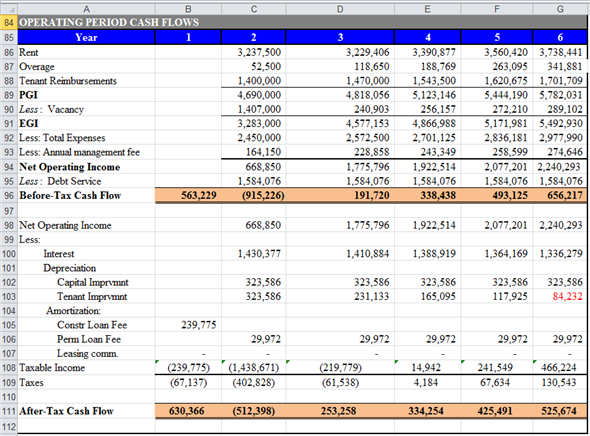590x436 pixels.
Task: Select row 111 header
Action: point(8,411)
